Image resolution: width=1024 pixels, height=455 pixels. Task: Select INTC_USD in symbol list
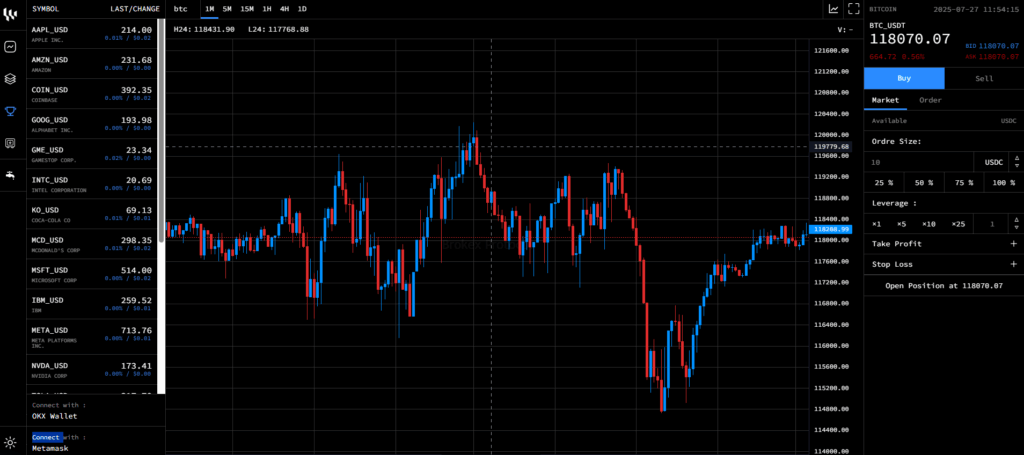click(x=91, y=184)
